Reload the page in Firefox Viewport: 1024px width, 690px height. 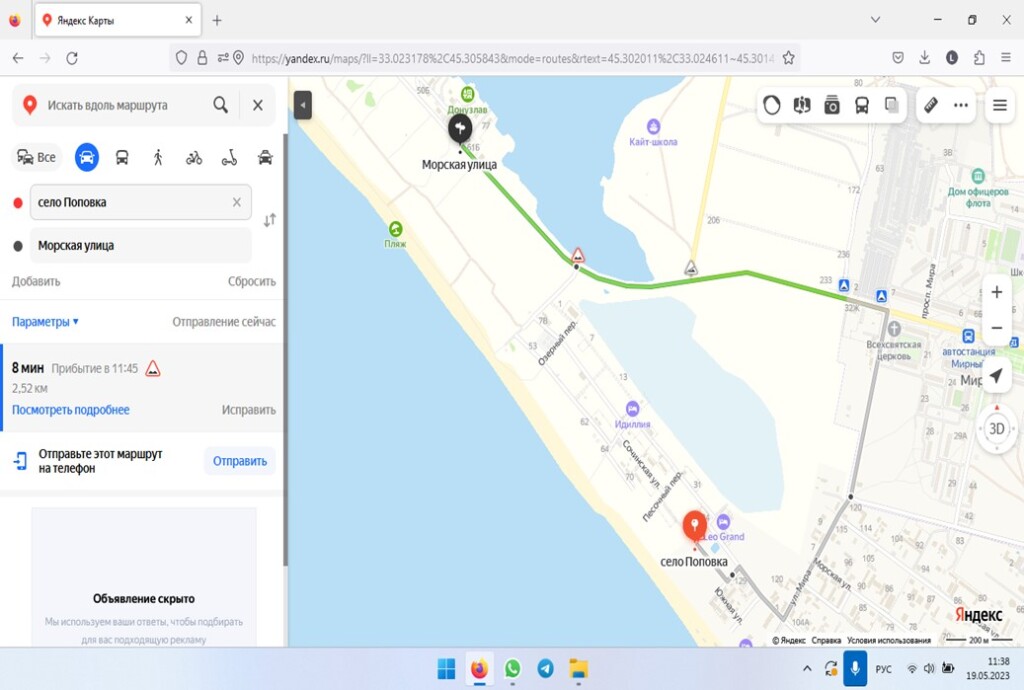[x=72, y=58]
